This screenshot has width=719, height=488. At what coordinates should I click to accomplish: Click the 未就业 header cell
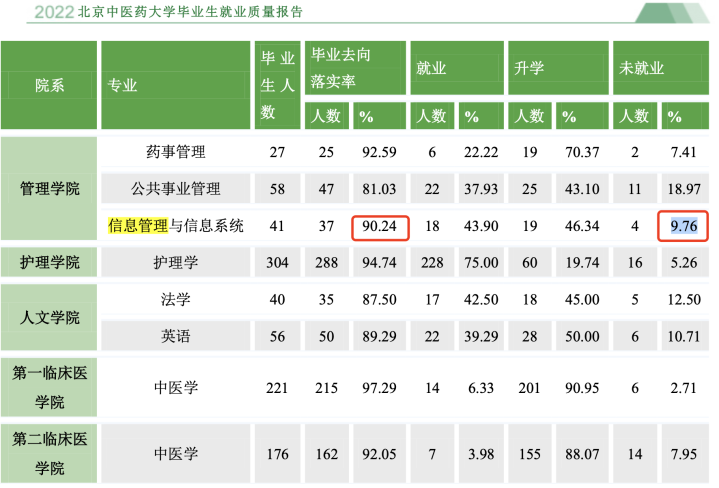pos(661,68)
